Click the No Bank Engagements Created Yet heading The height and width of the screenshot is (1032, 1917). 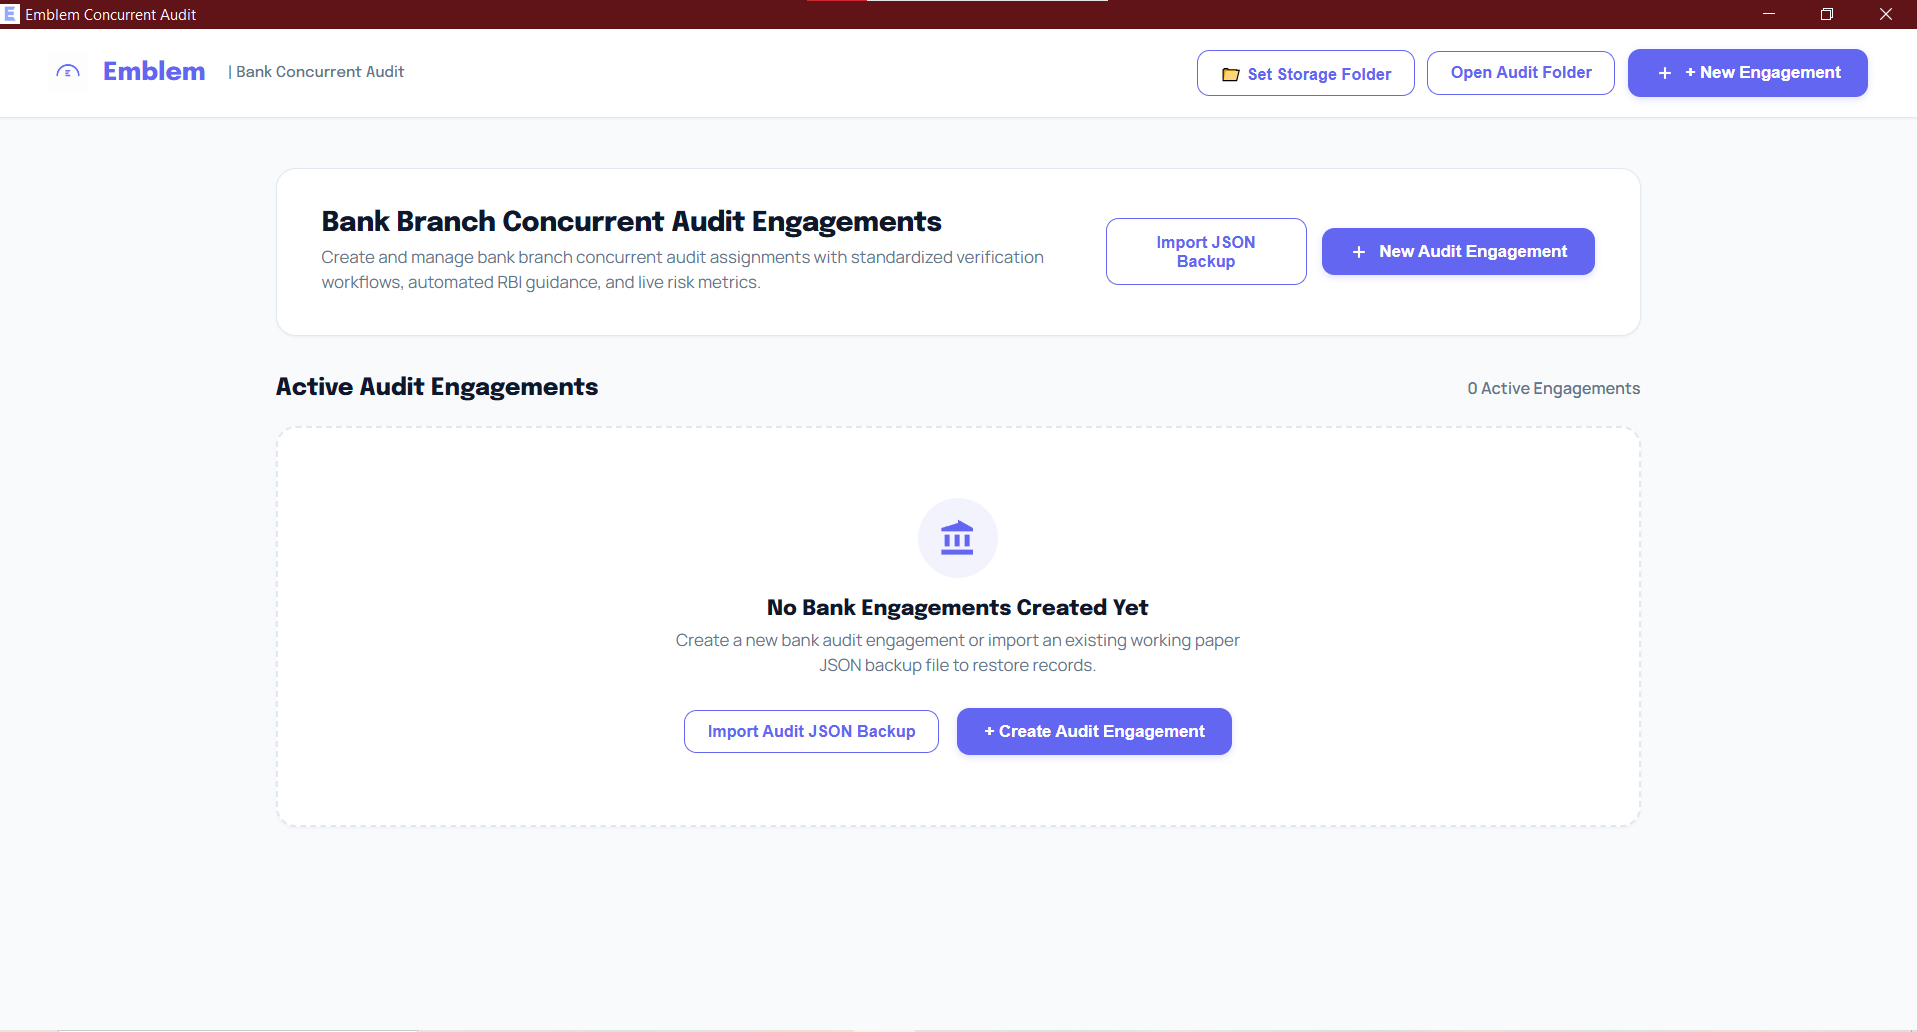(957, 607)
